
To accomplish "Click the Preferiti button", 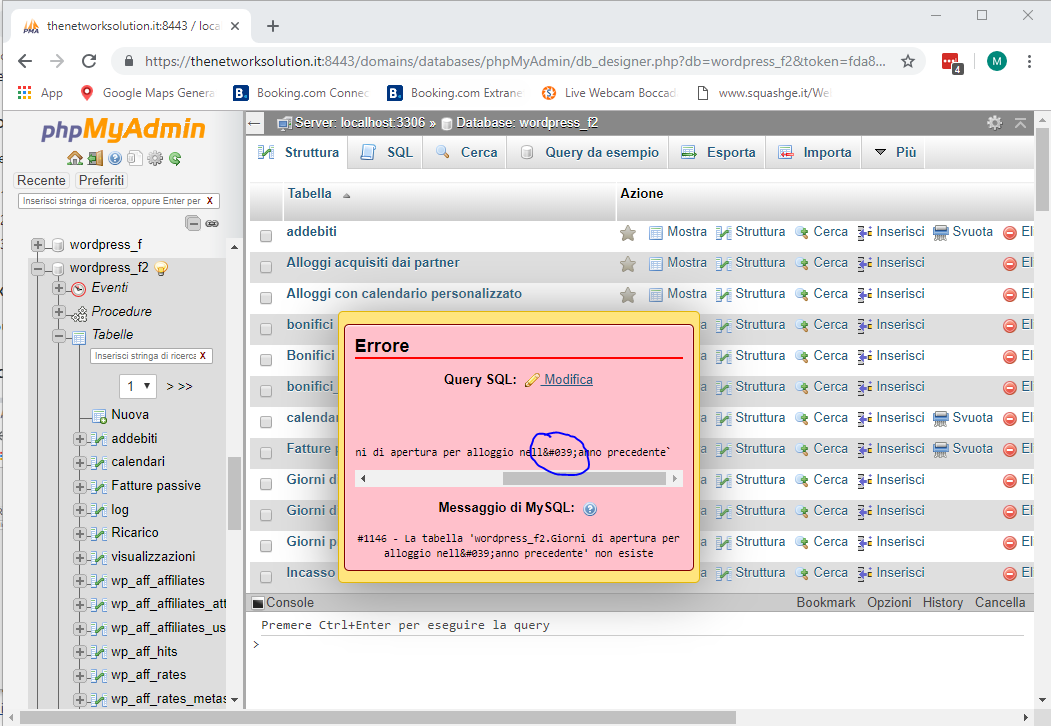I will 101,180.
